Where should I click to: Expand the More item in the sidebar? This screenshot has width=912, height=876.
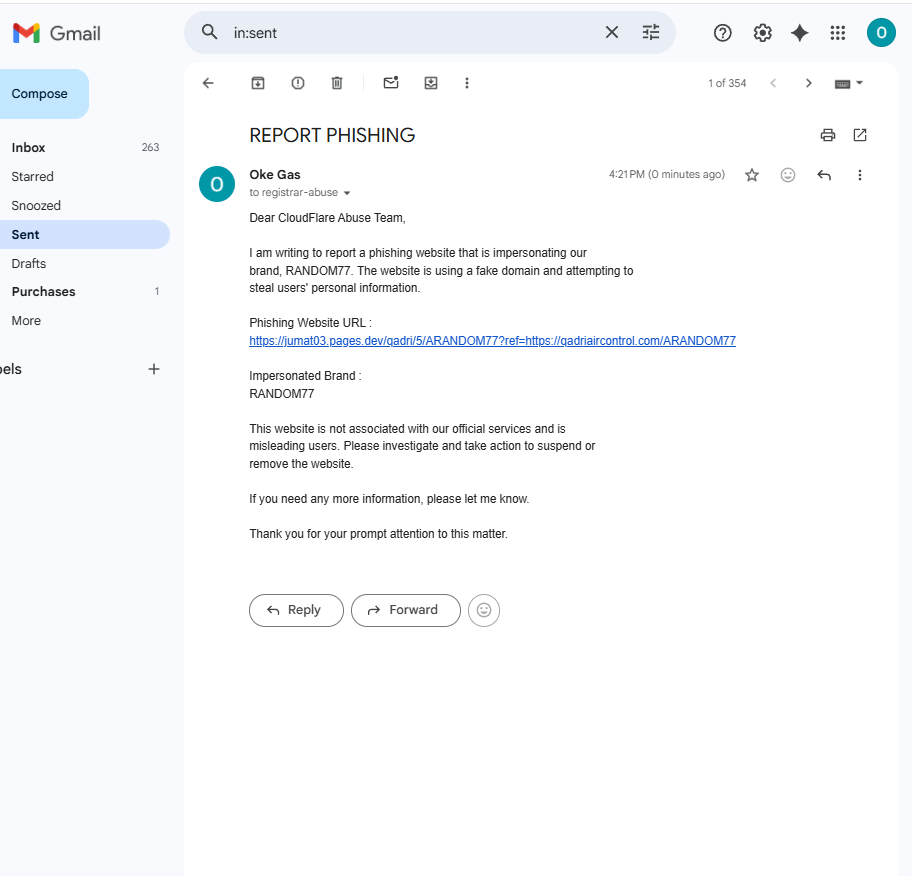tap(26, 321)
